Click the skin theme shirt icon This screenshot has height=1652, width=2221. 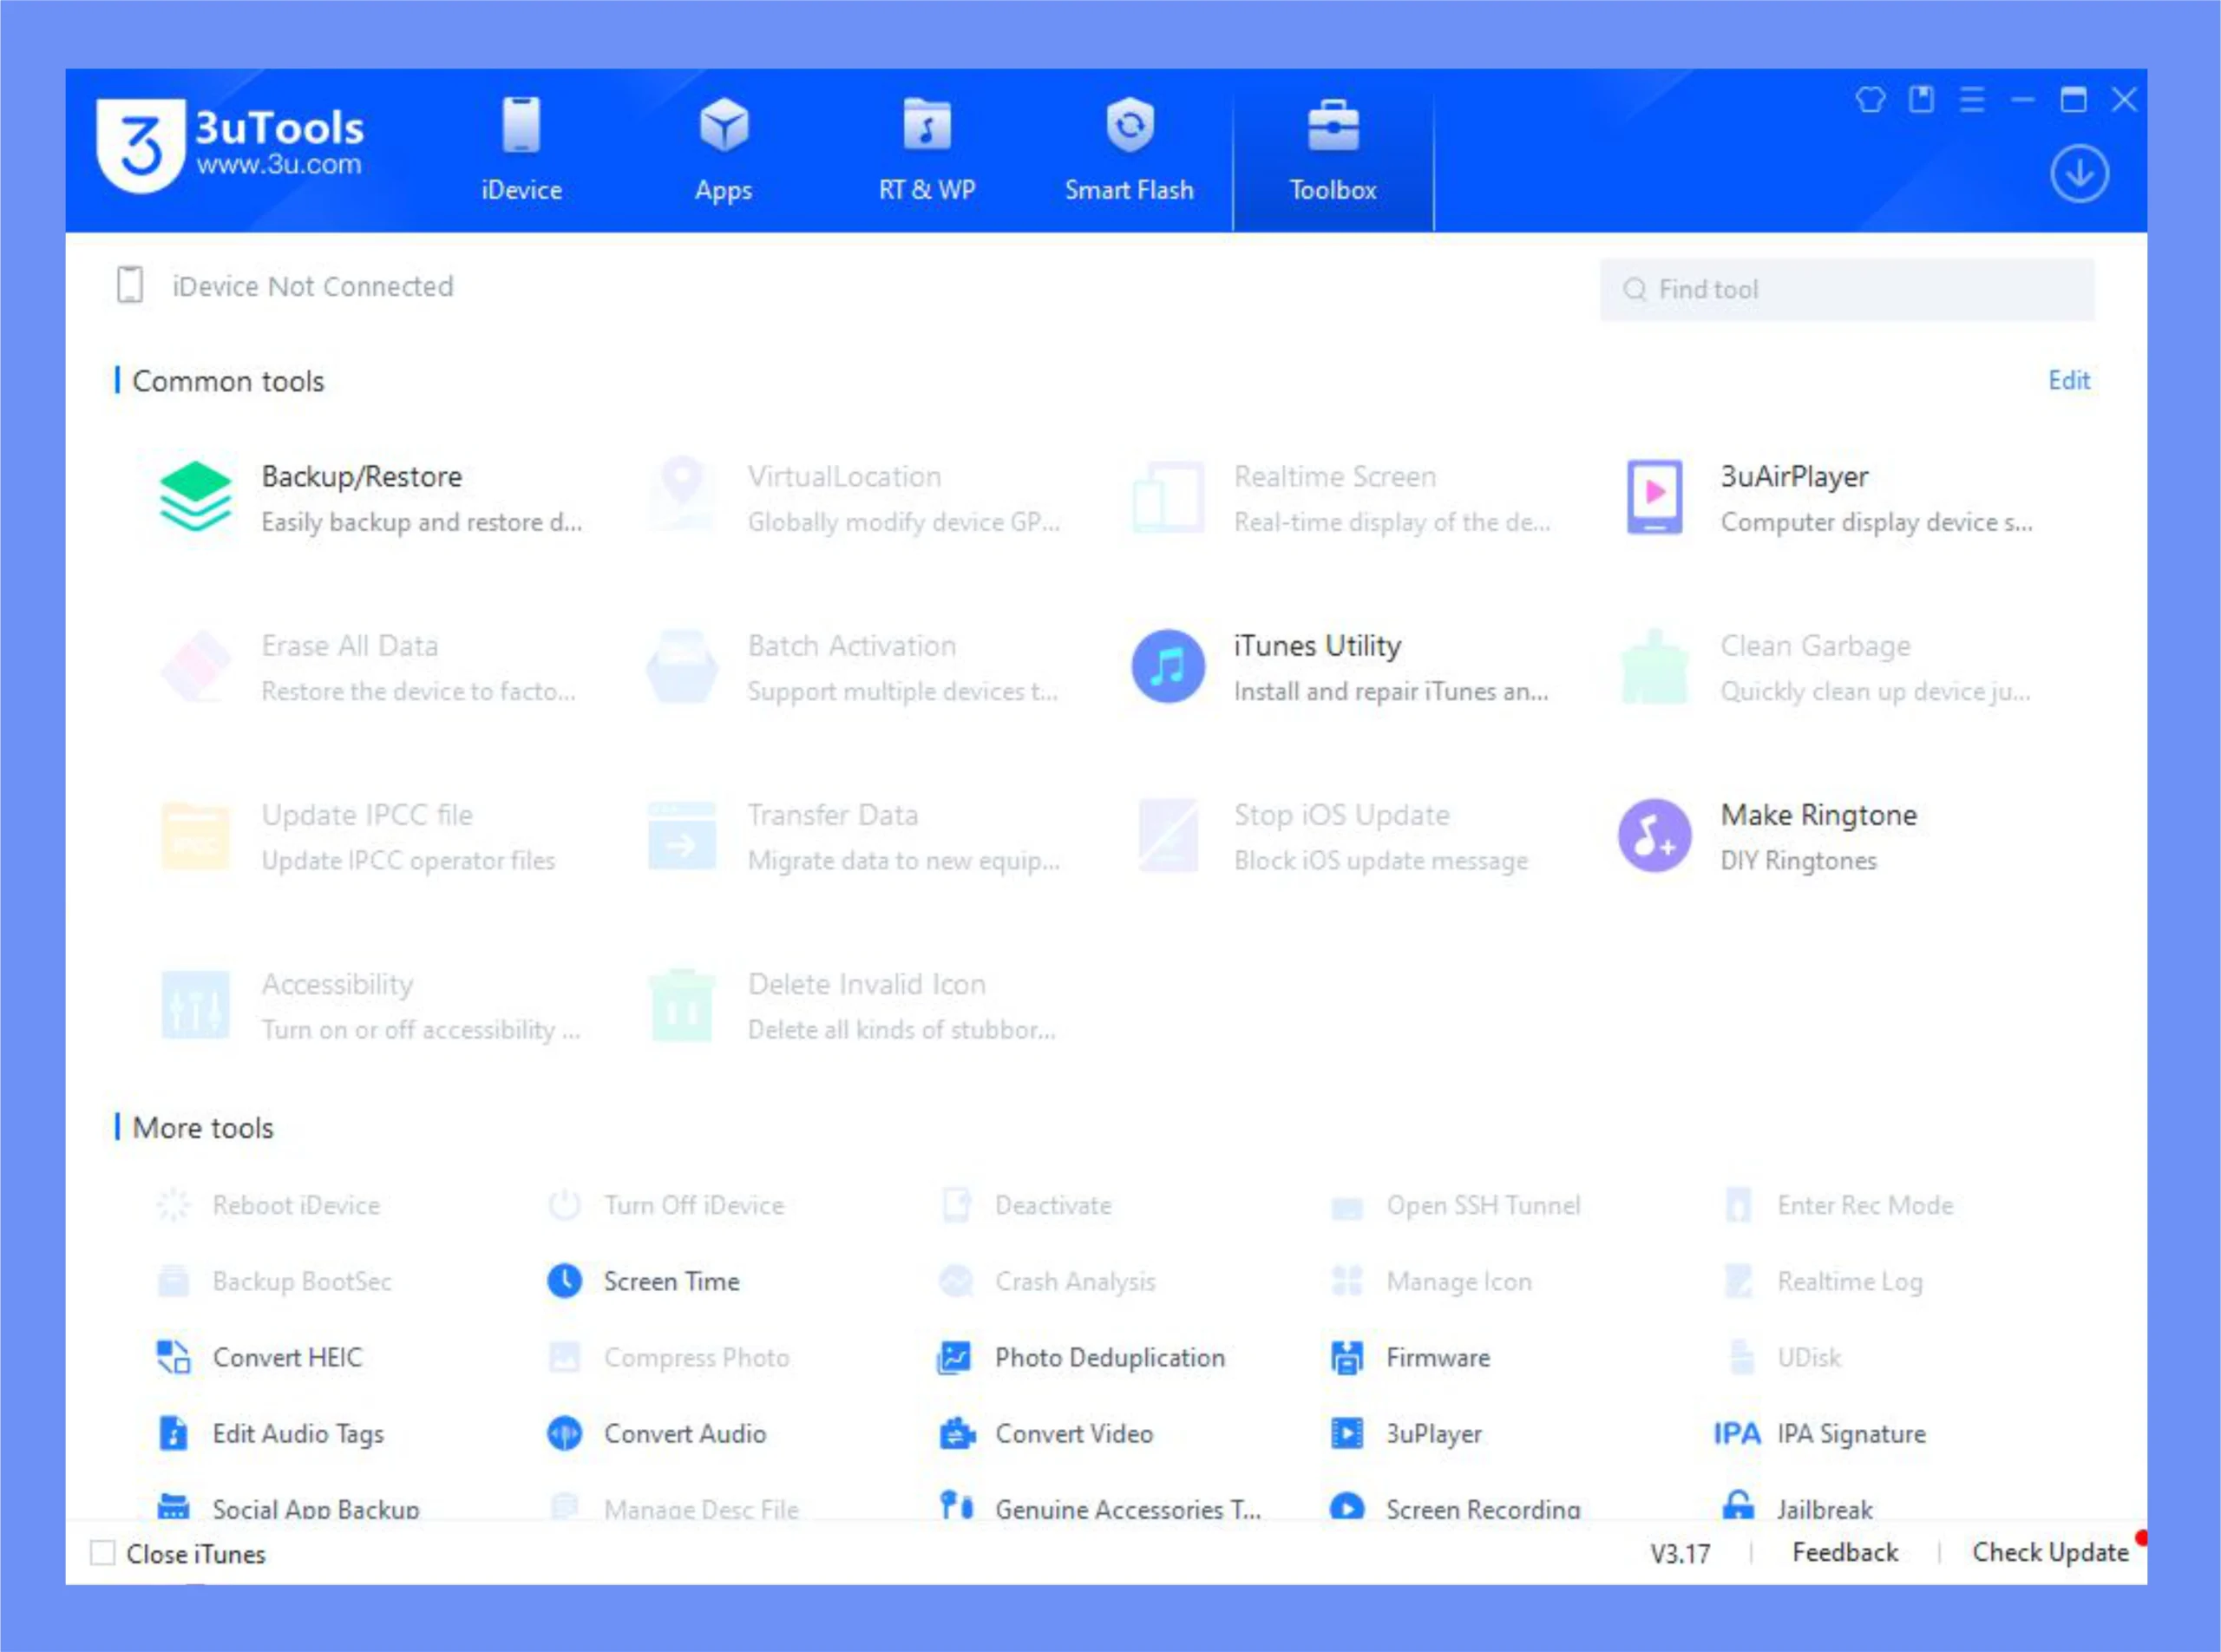[1870, 100]
